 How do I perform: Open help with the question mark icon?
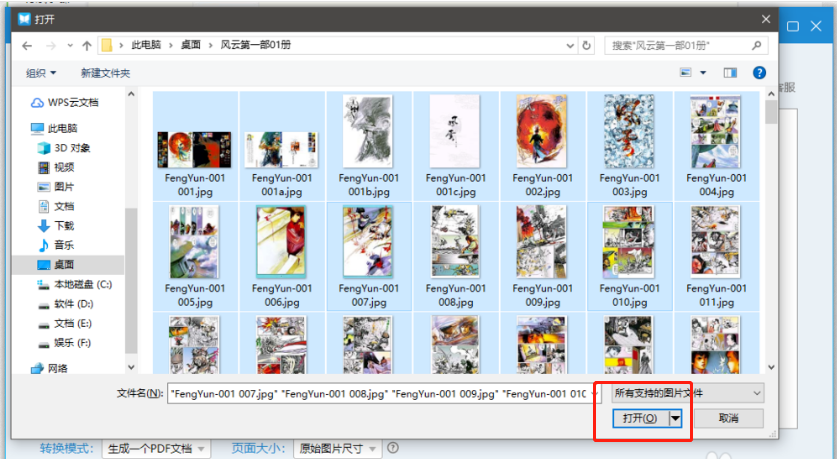click(759, 73)
